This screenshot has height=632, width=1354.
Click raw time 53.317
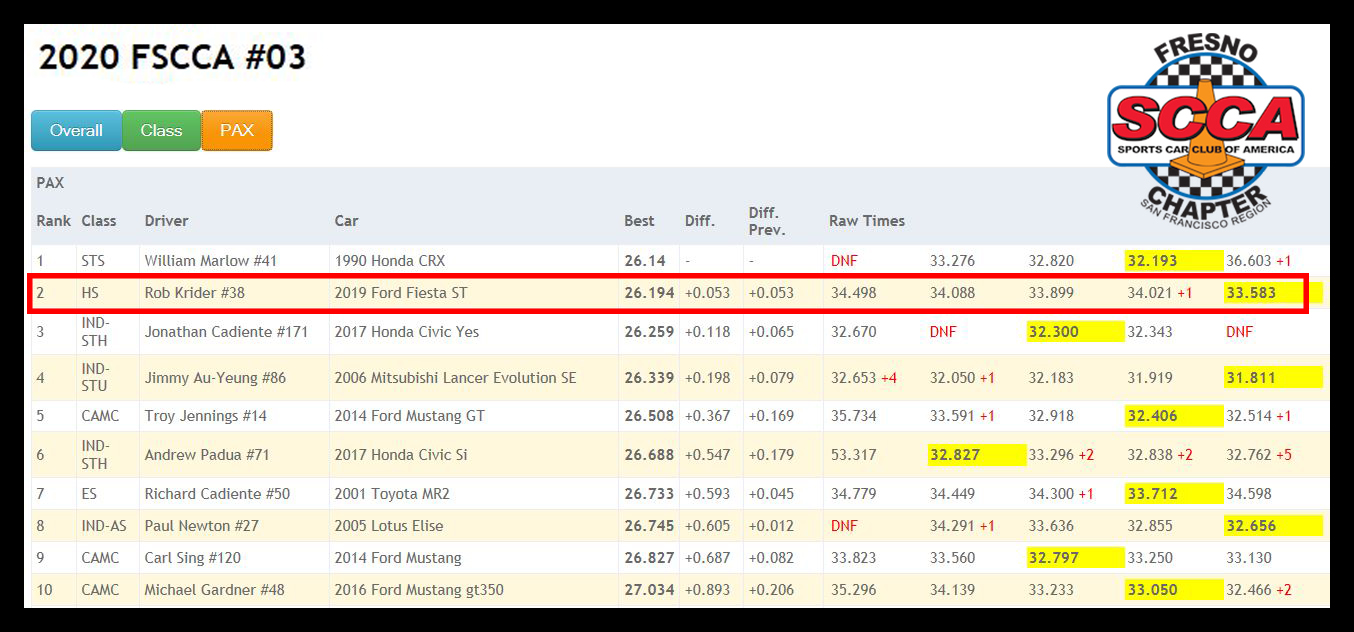click(853, 454)
